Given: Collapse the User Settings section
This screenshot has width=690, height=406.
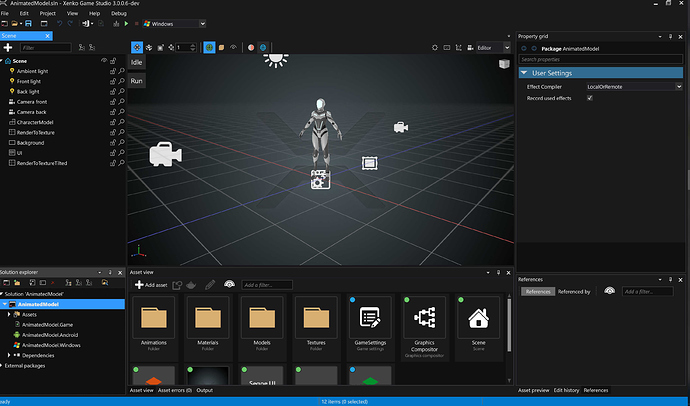Looking at the screenshot, I should [x=524, y=73].
